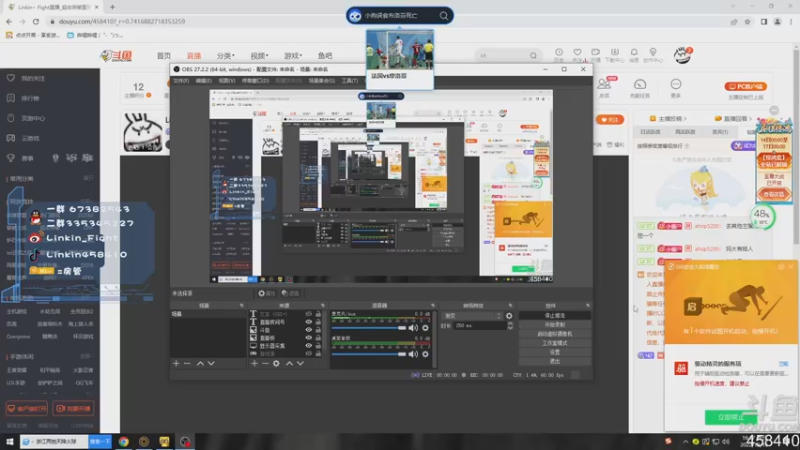Screen dimensions: 800x450
Task: Open the Douyu messages bell icon
Action: click(x=634, y=54)
